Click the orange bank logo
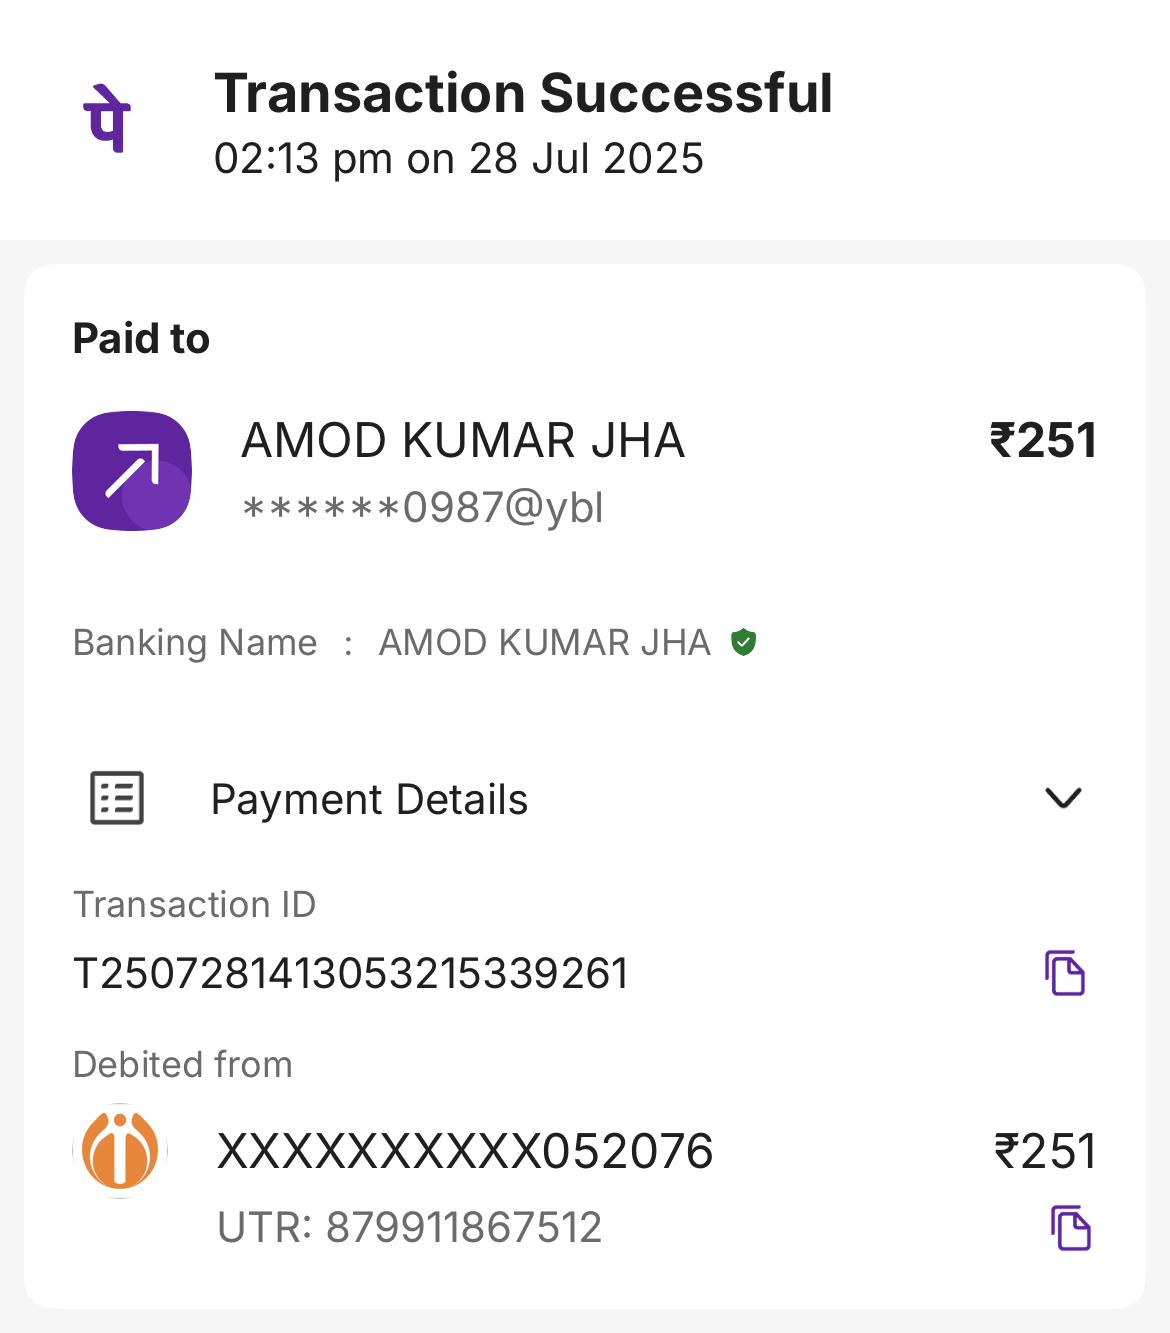Screen dimensions: 1170x1333 [120, 1150]
